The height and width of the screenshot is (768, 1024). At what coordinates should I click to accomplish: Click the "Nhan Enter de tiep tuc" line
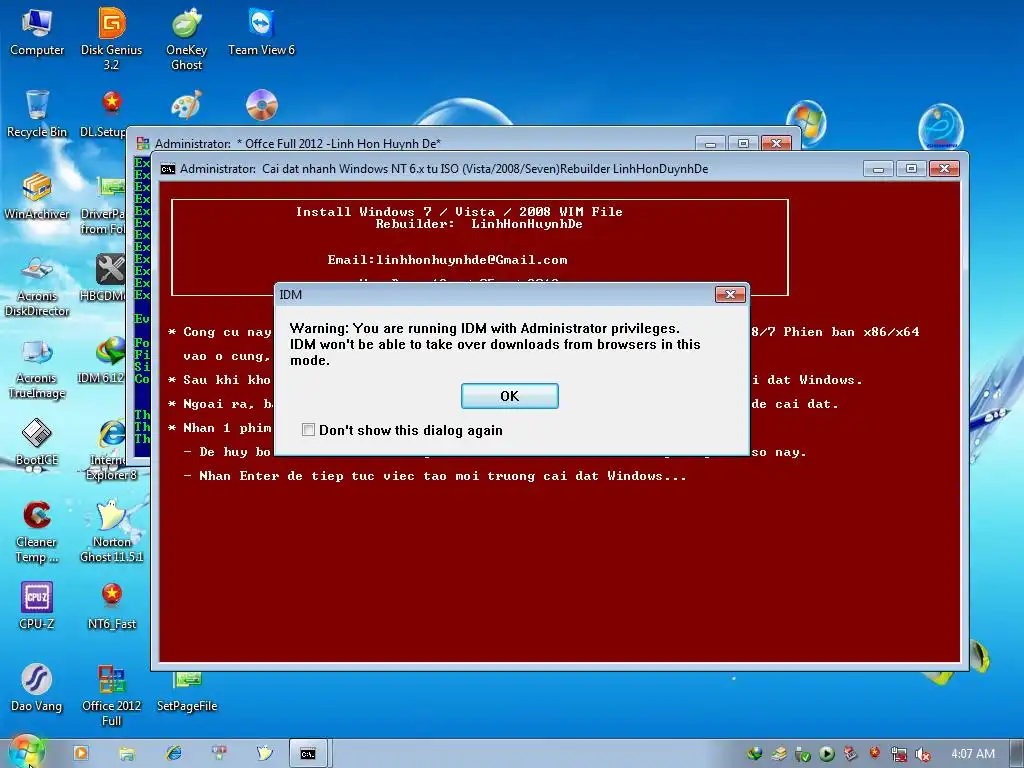[x=435, y=475]
